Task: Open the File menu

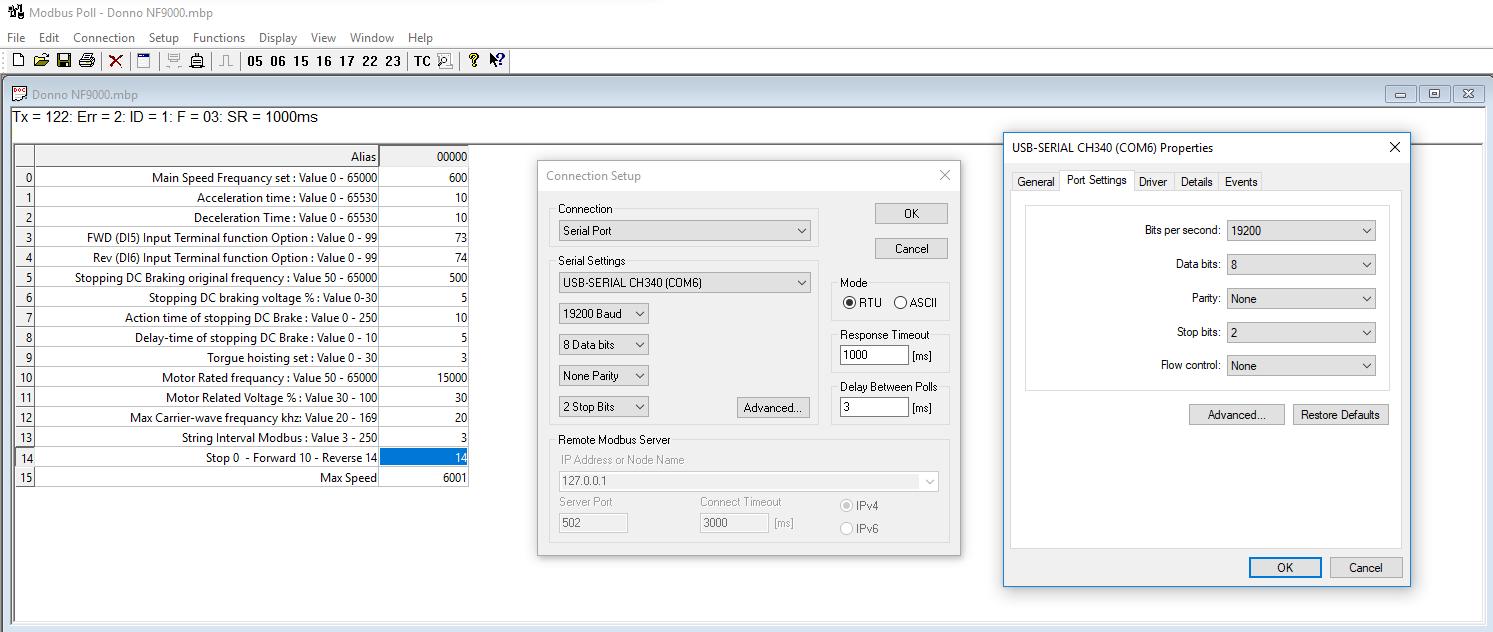Action: click(16, 38)
